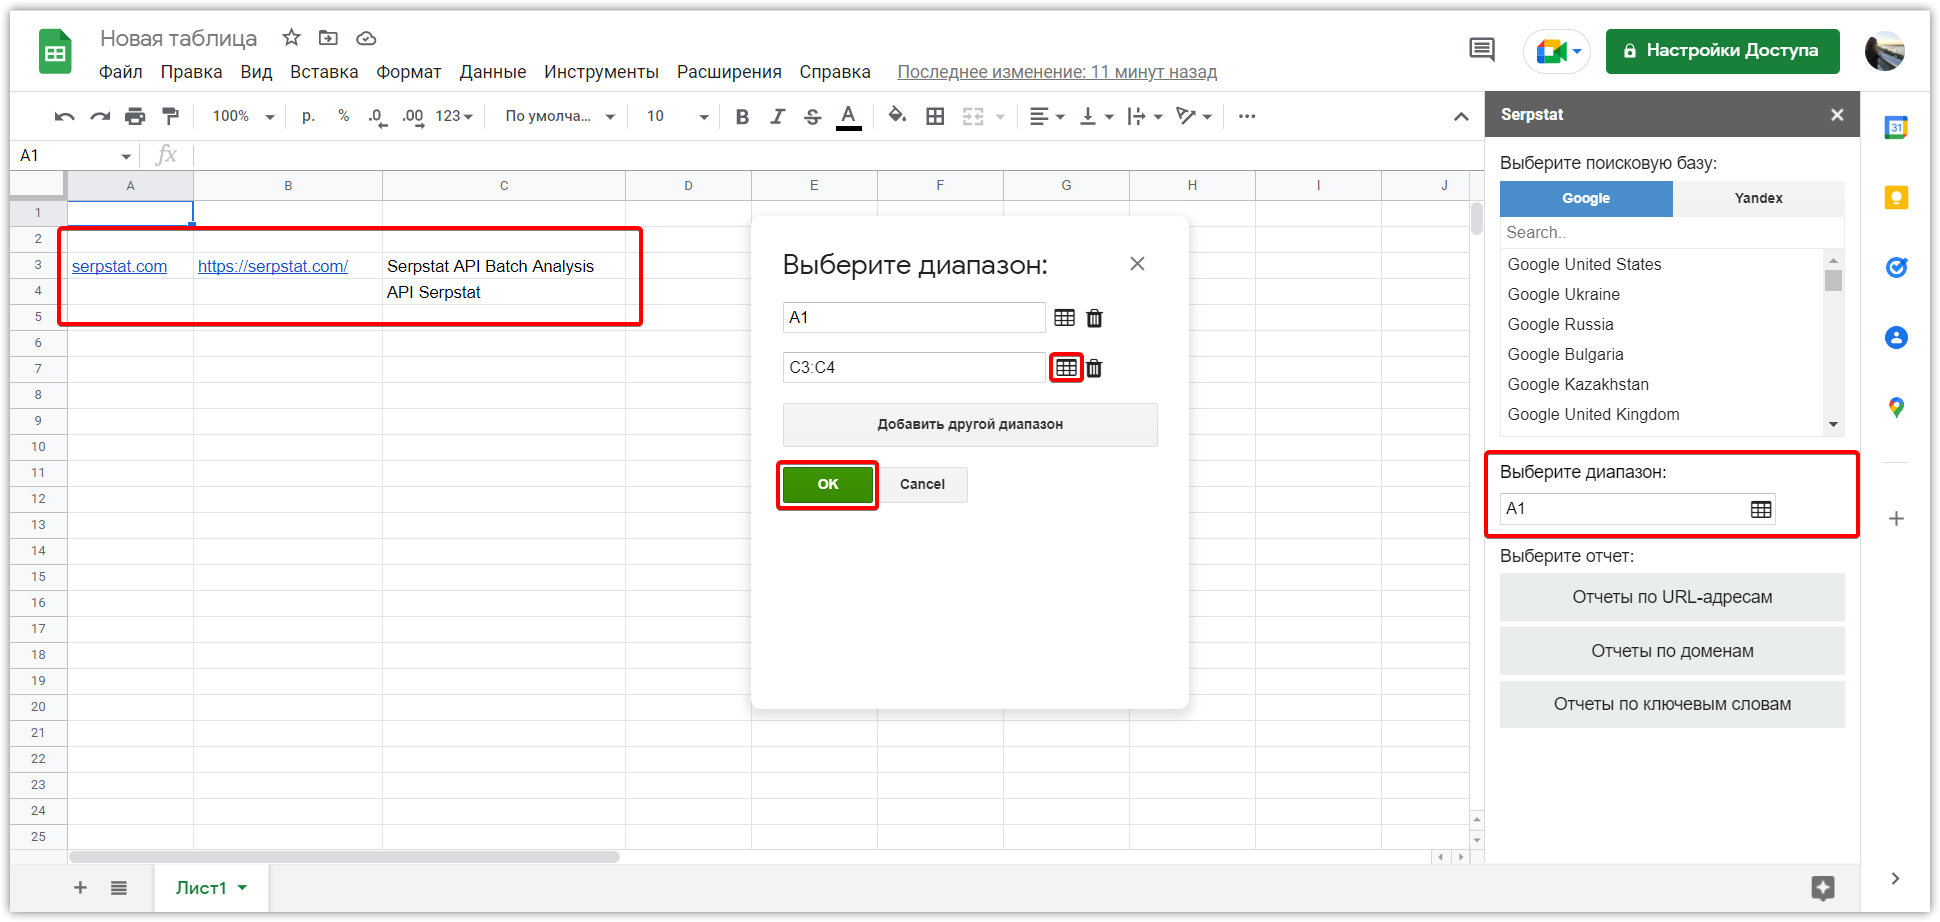Image resolution: width=1940 pixels, height=922 pixels.
Task: Click the redo arrow icon
Action: 100,117
